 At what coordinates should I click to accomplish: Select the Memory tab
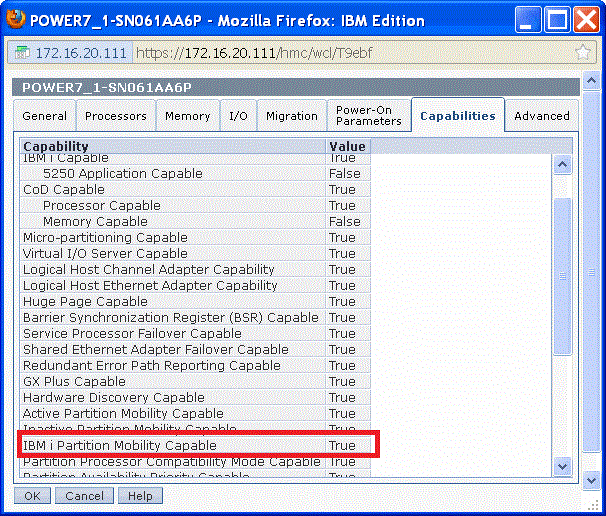click(187, 116)
